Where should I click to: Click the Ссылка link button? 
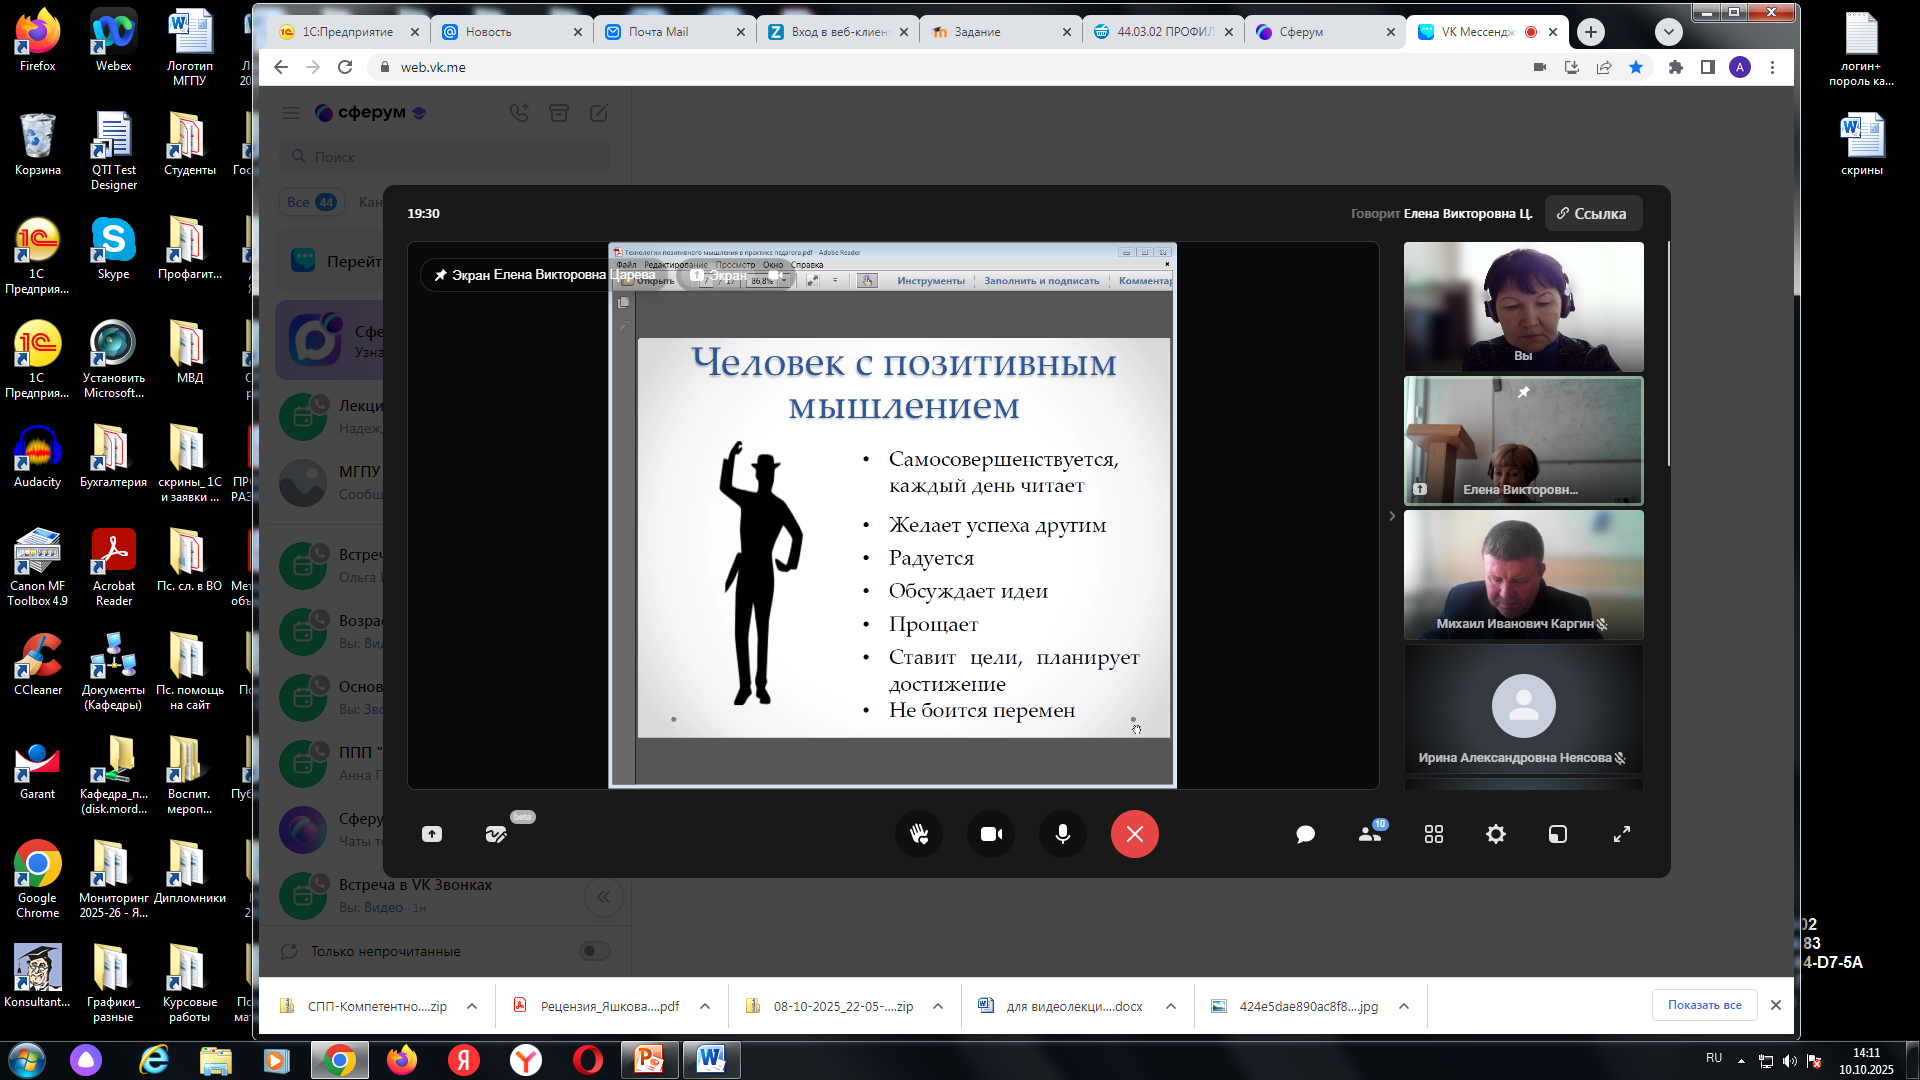click(1592, 213)
